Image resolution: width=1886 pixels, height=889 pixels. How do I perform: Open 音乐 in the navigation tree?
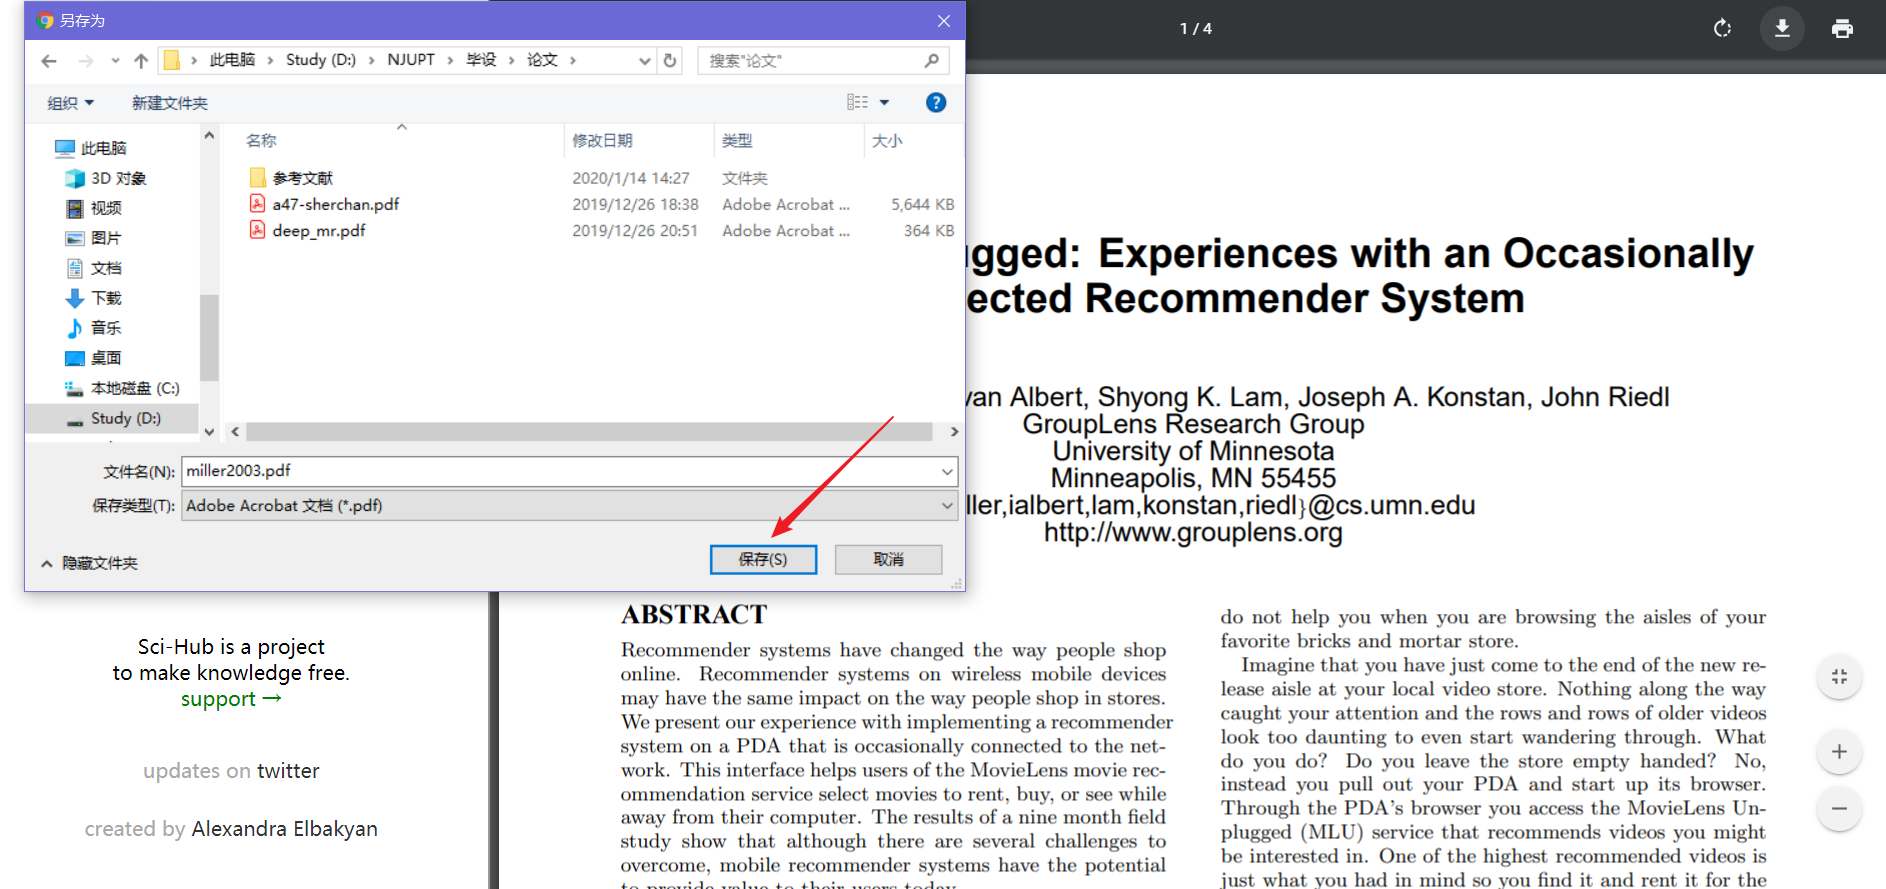coord(93,328)
